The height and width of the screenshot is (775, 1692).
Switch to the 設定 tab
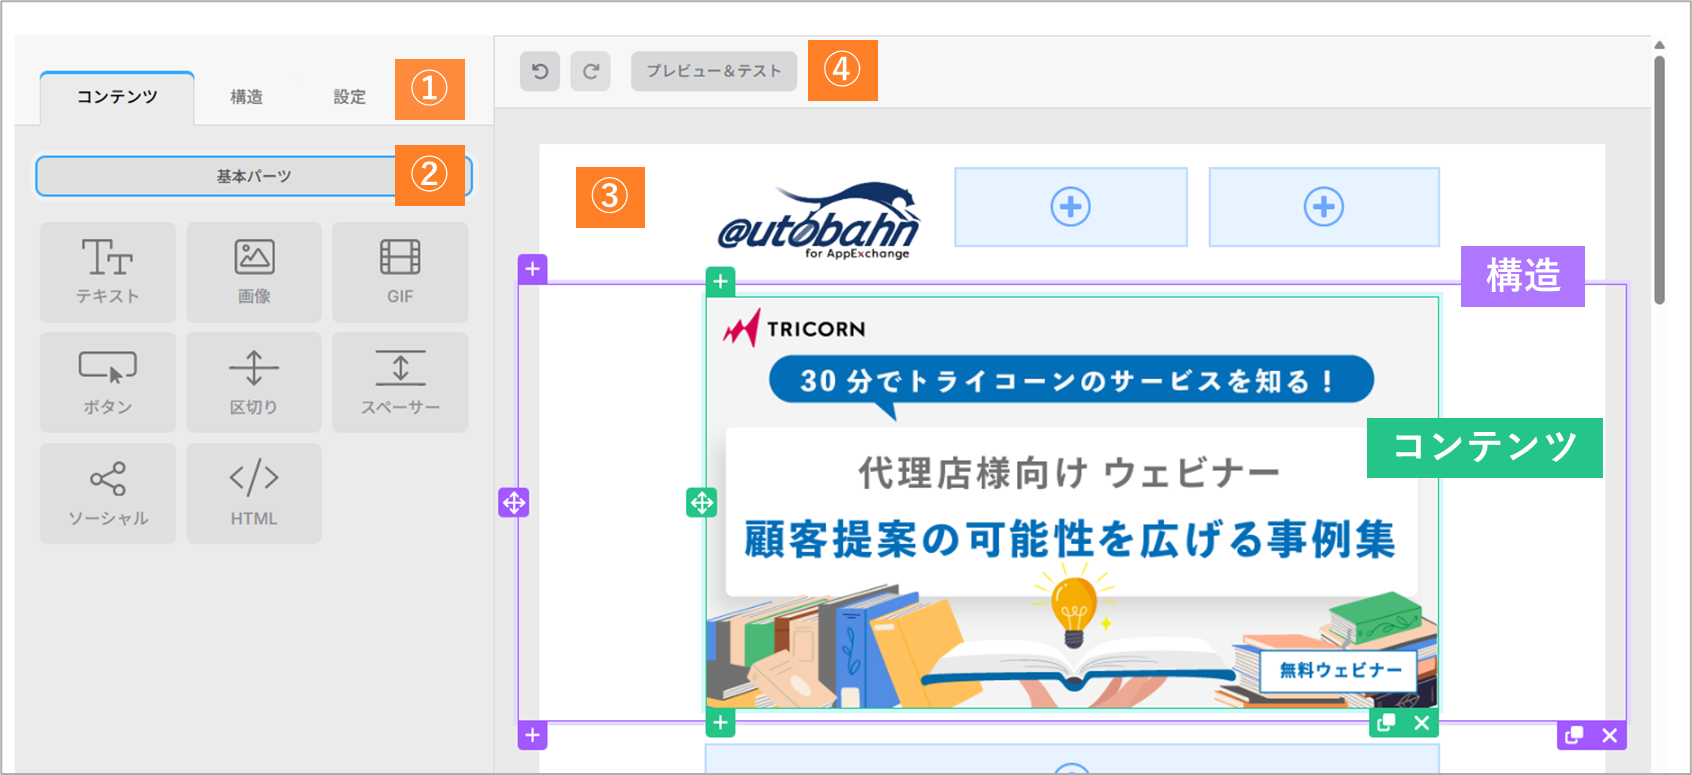coord(350,97)
